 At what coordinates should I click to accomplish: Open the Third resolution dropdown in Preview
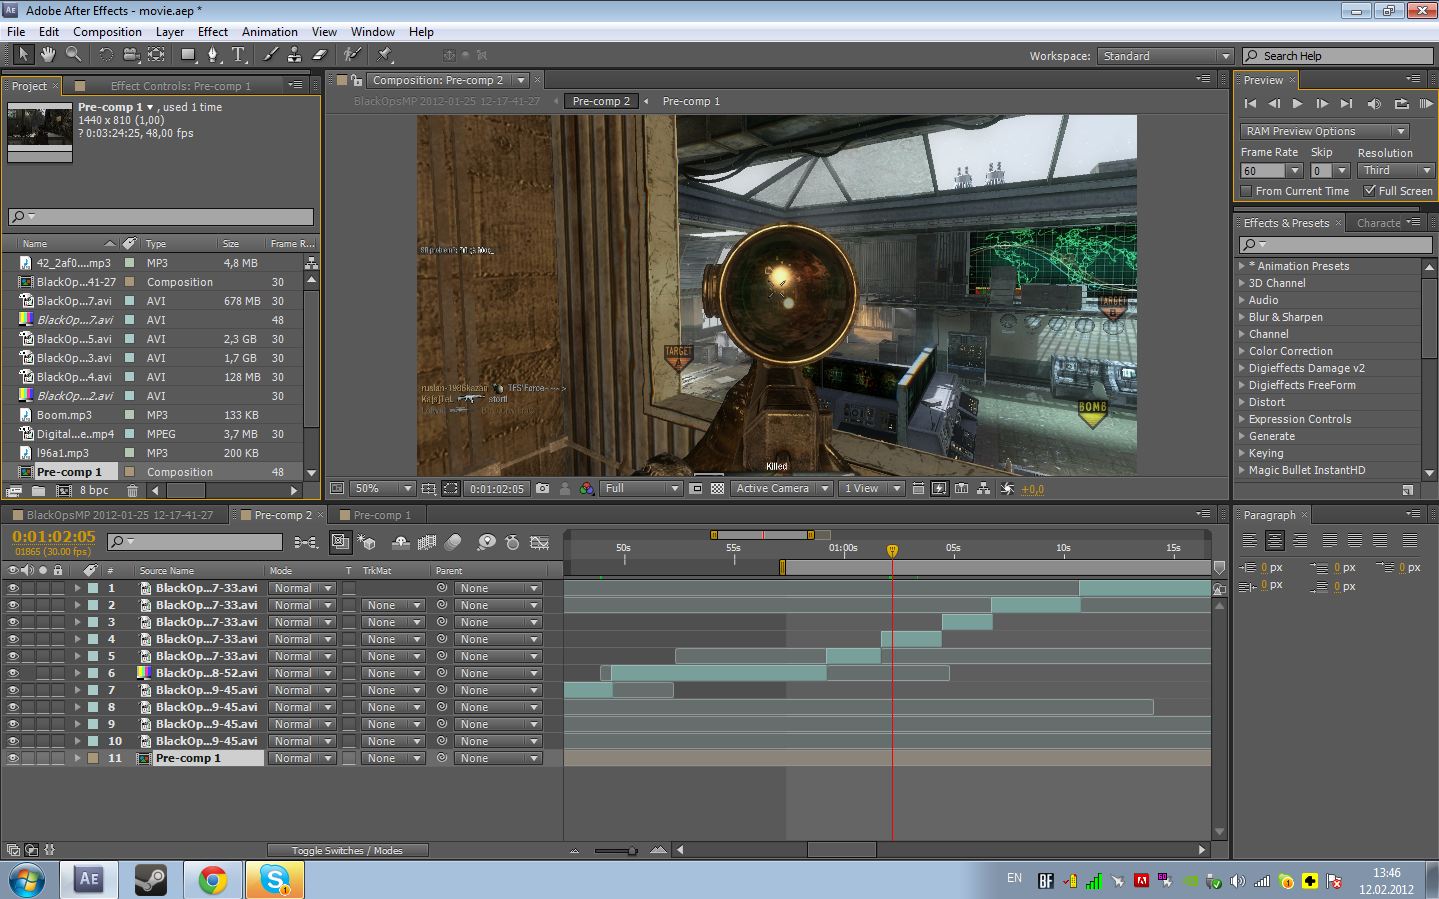pyautogui.click(x=1396, y=171)
